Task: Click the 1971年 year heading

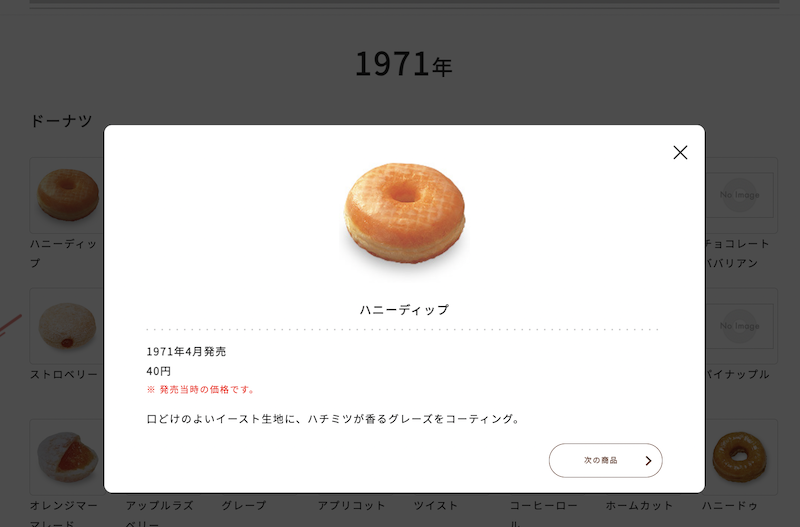Action: [403, 64]
